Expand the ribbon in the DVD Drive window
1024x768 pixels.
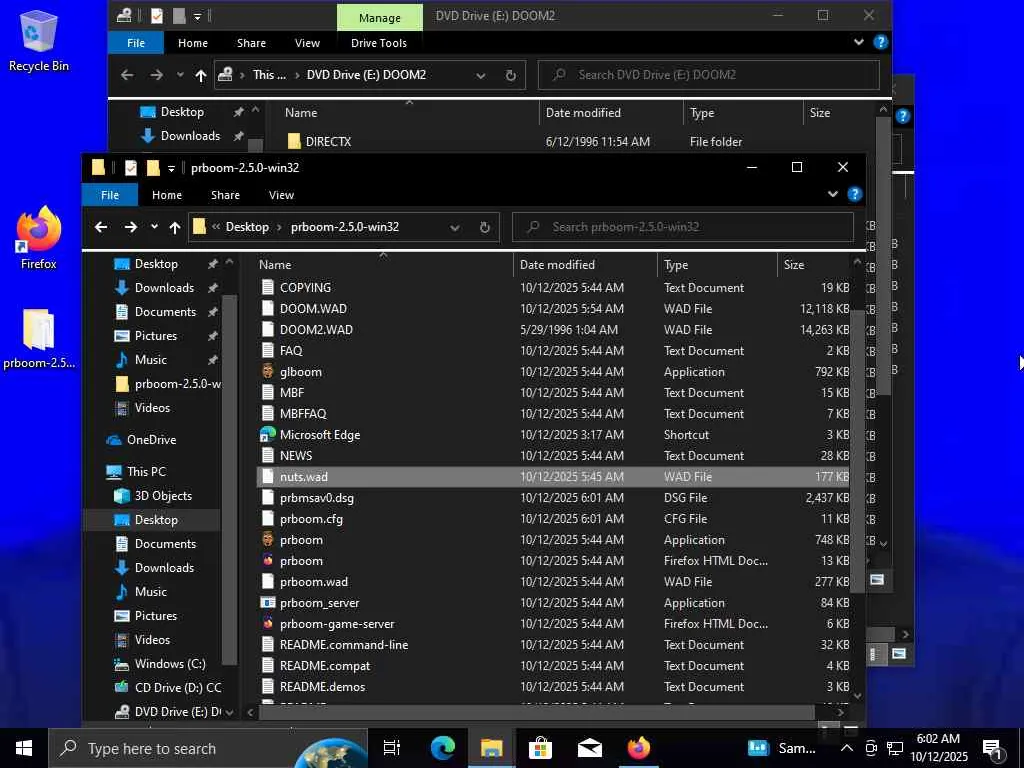859,42
